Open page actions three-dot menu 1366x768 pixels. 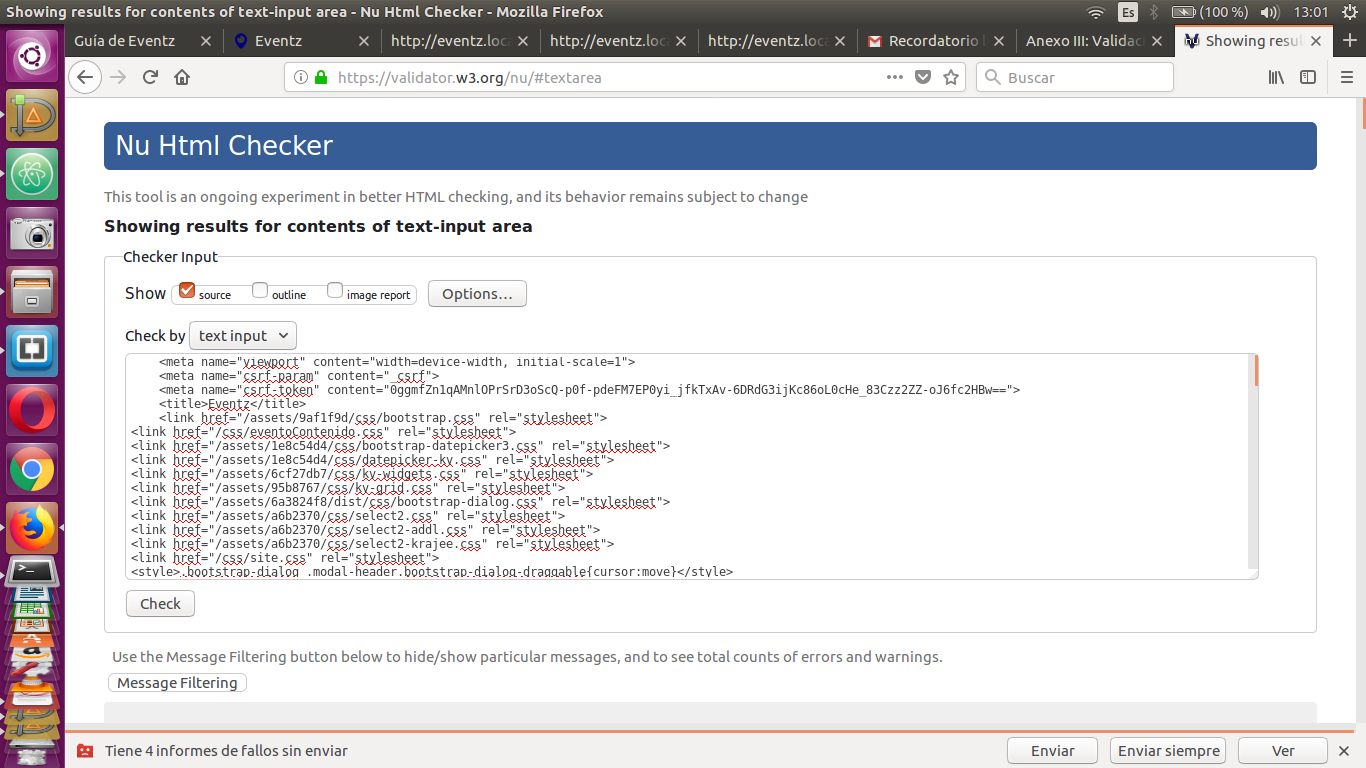pyautogui.click(x=895, y=77)
